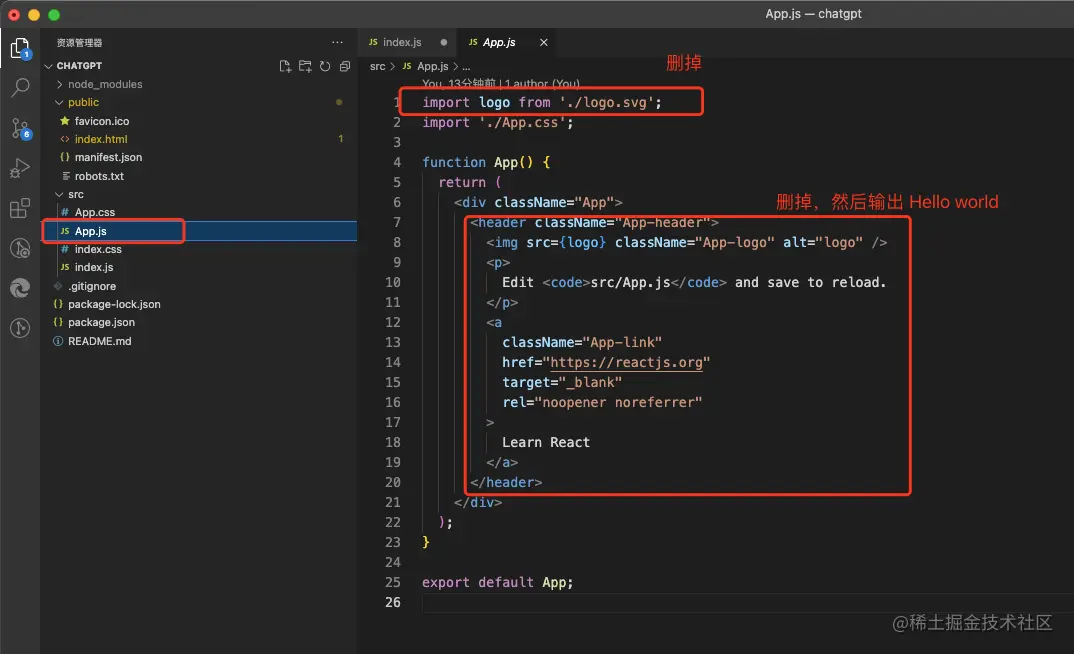Close the App.js editor tab
The width and height of the screenshot is (1074, 654).
(x=543, y=42)
